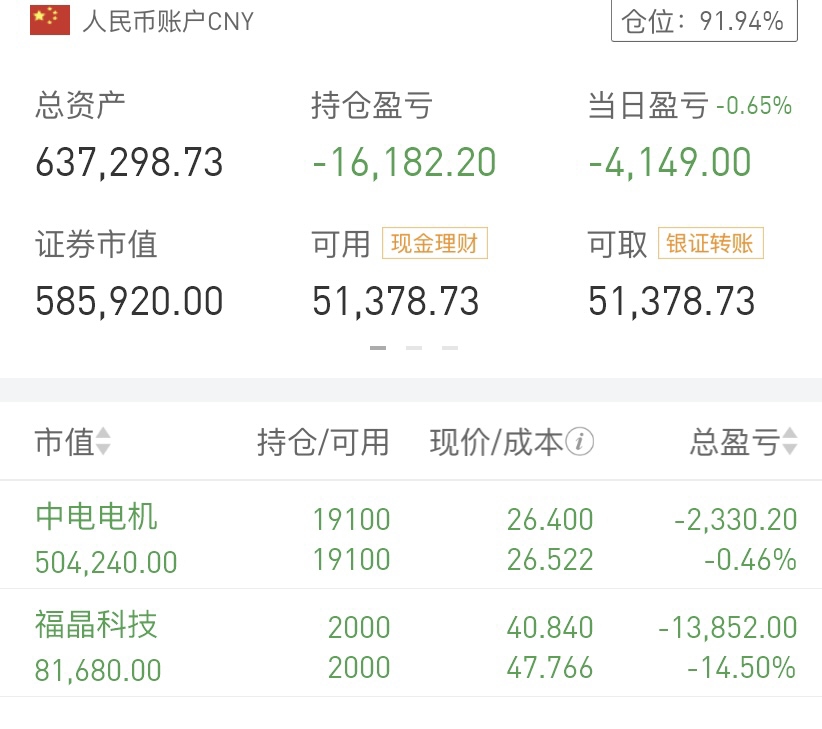Open info icon next to 现价/成本
822x729 pixels.
580,442
